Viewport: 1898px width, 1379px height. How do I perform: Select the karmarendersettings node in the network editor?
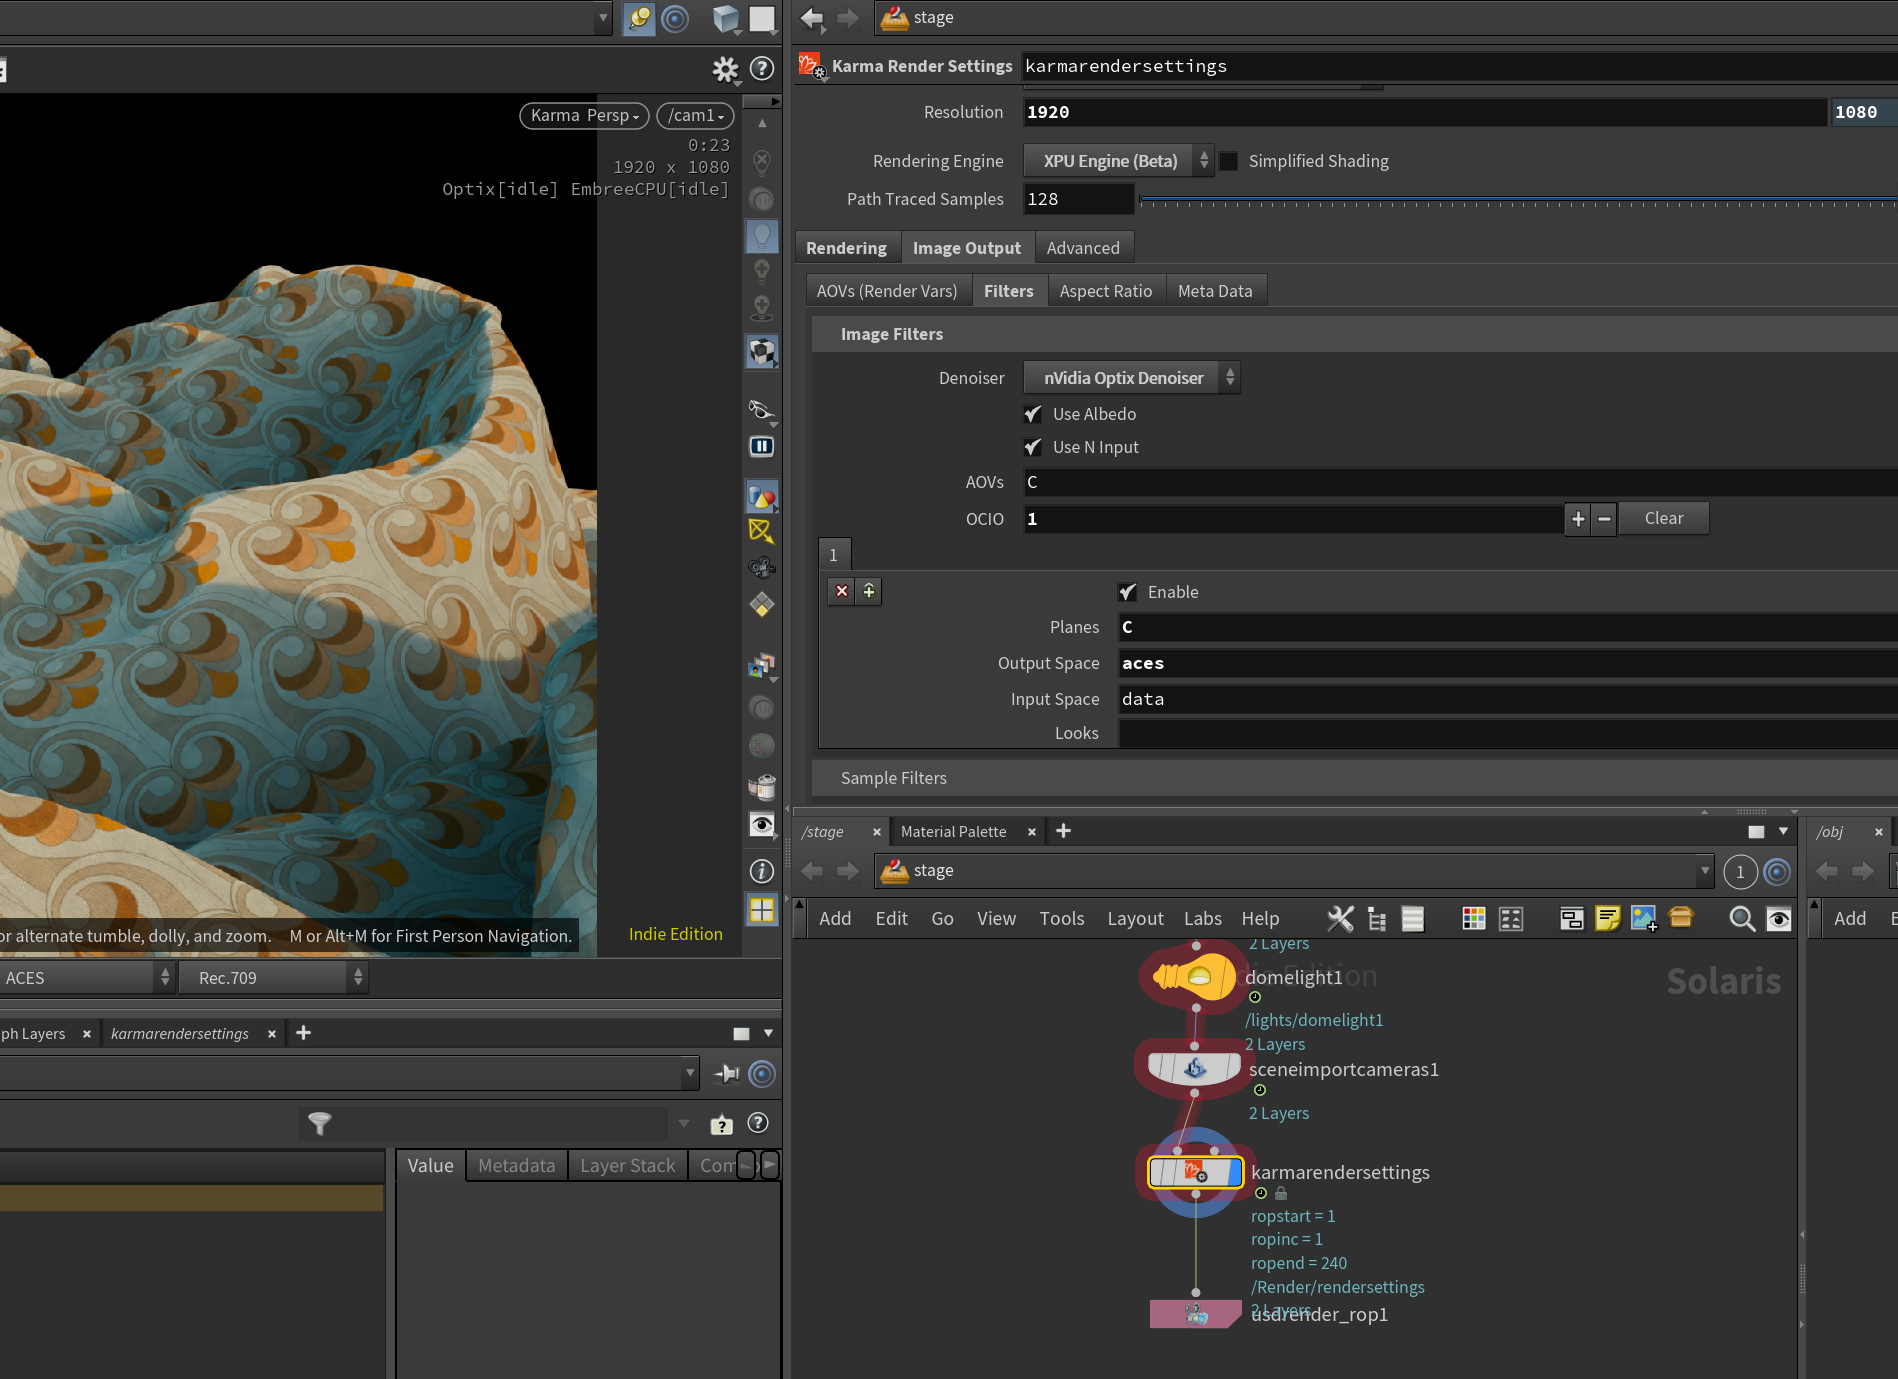(x=1195, y=1172)
